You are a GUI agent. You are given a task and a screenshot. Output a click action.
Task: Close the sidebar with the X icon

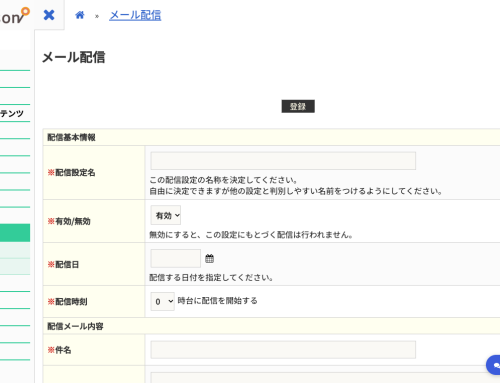[x=49, y=15]
